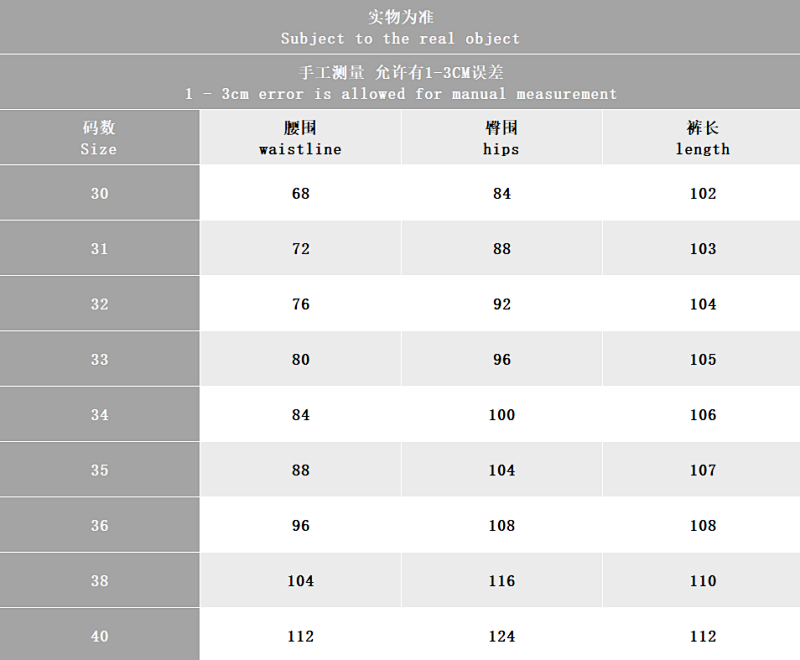Click size 30 row label
Image resolution: width=800 pixels, height=660 pixels.
tap(99, 193)
